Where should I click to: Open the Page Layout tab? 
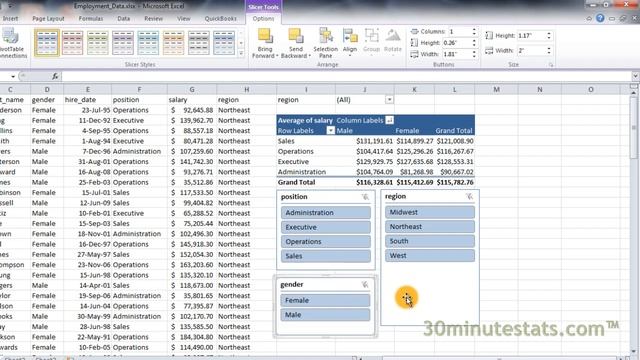(x=48, y=19)
